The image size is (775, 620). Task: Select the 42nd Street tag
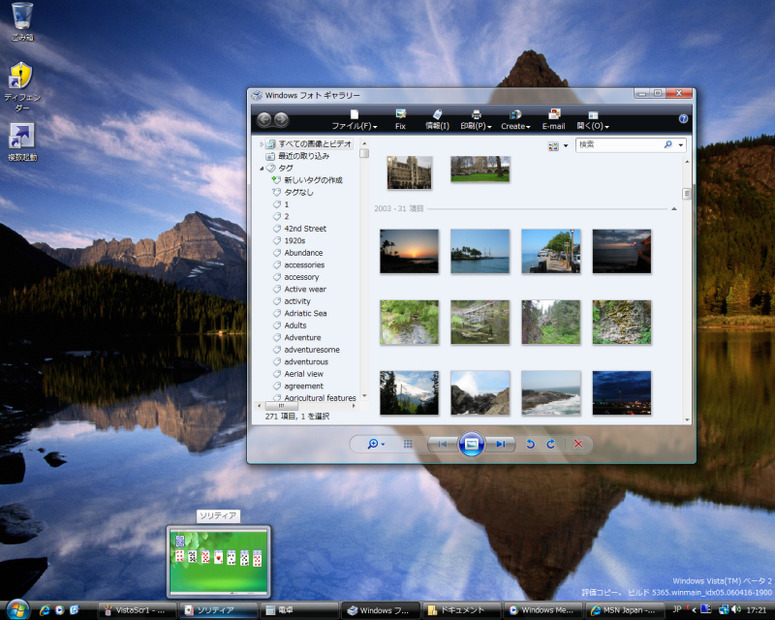pyautogui.click(x=305, y=228)
